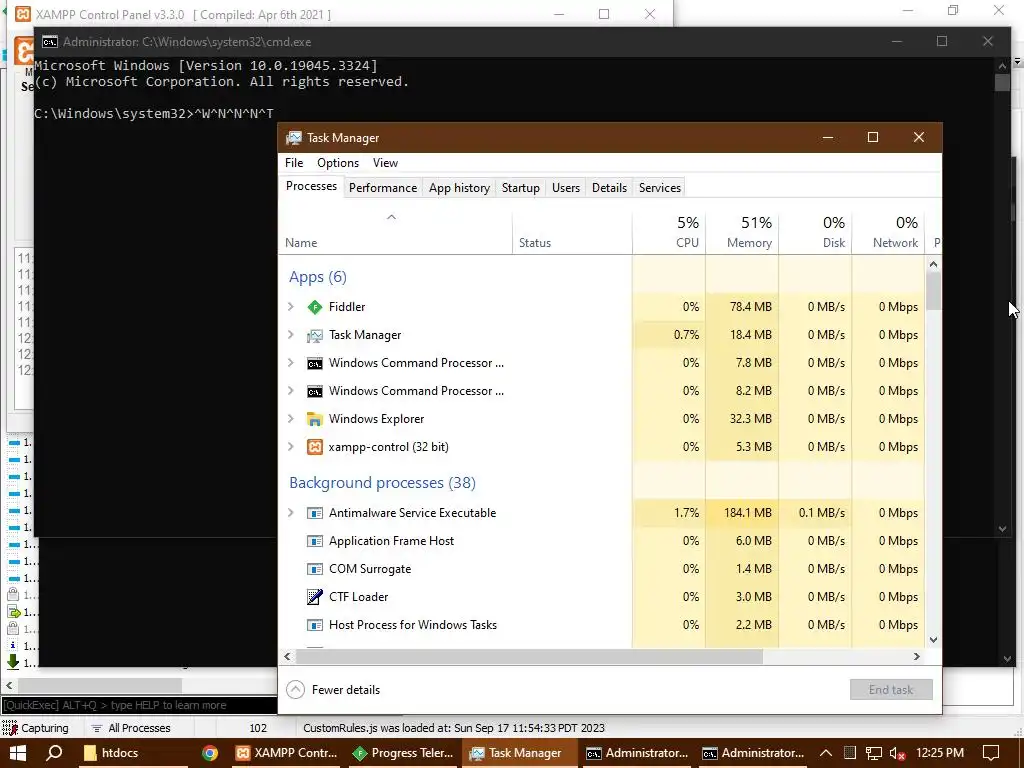Click the CTF Loader pen icon
Screen dimensions: 1024x768
click(x=315, y=597)
